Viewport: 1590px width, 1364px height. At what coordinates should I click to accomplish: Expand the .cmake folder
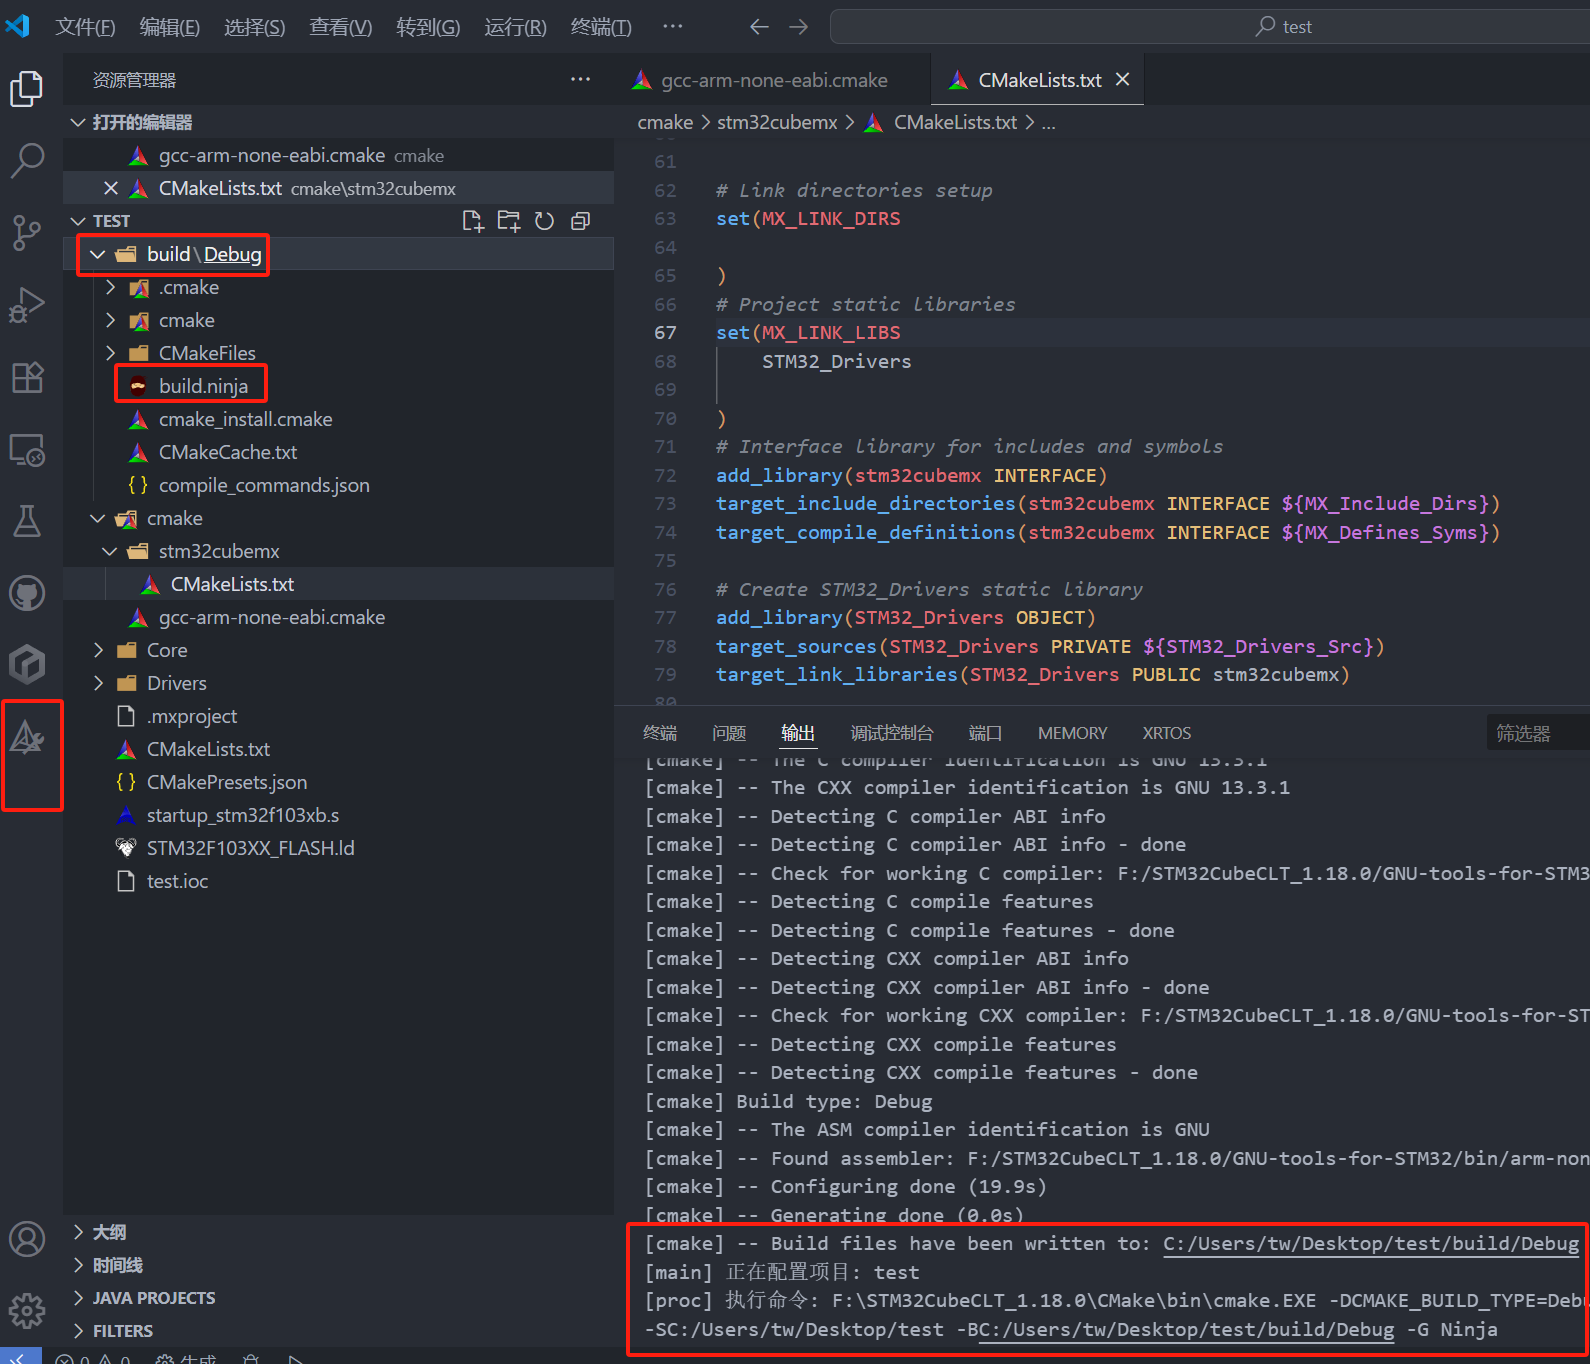110,287
